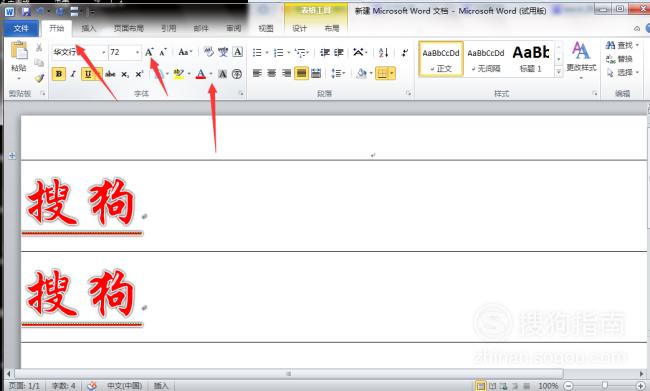The height and width of the screenshot is (391, 650).
Task: Switch to the 插入 tab
Action: point(88,28)
